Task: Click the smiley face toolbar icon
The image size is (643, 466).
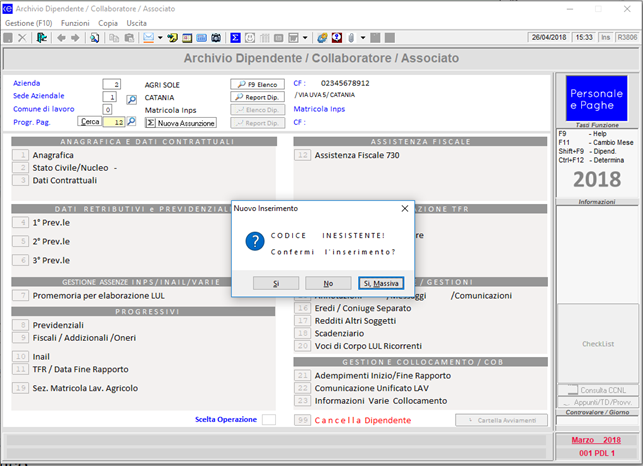Action: coord(250,38)
